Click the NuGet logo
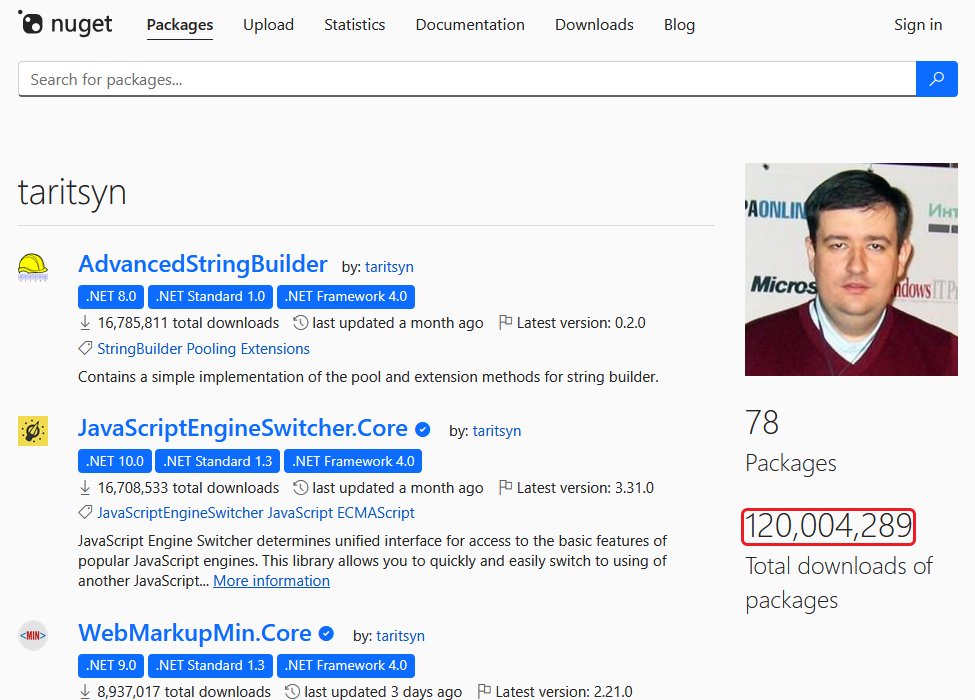 65,24
